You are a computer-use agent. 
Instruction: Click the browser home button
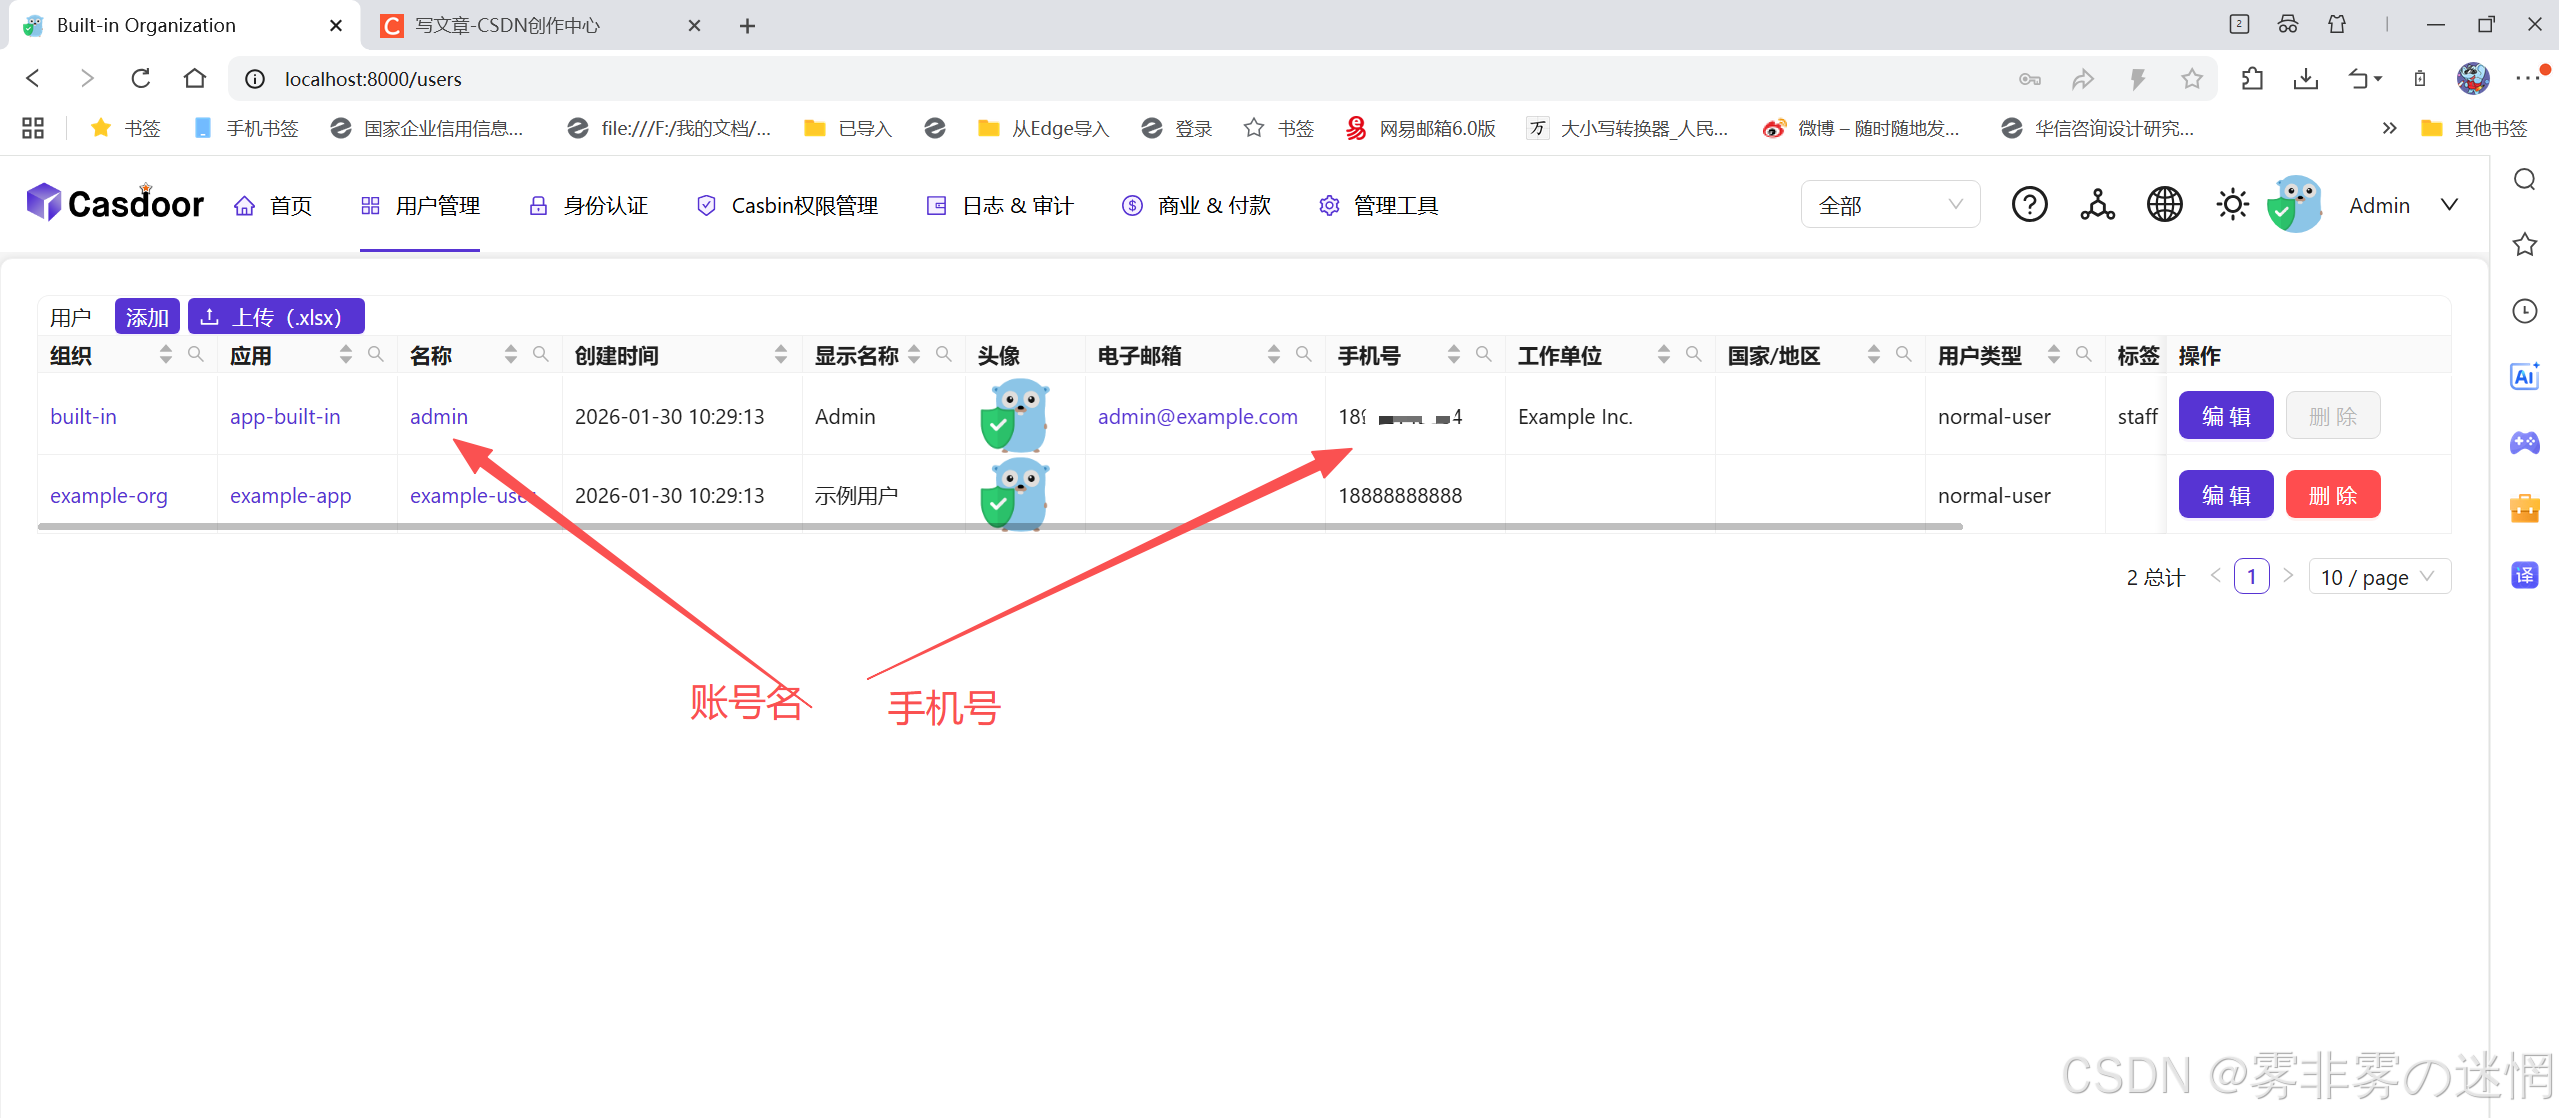pyautogui.click(x=195, y=78)
